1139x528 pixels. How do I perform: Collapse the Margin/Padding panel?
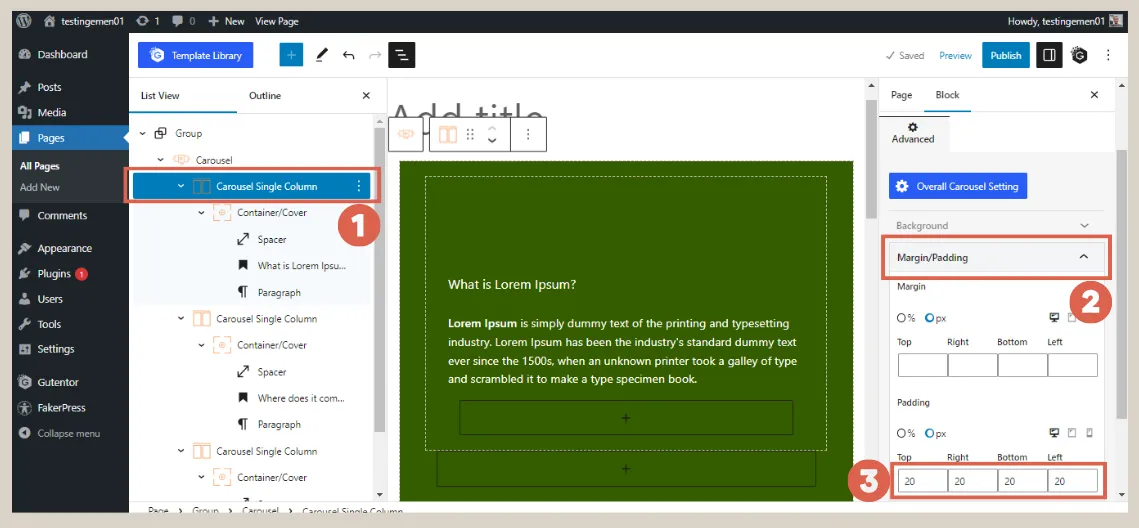1084,257
